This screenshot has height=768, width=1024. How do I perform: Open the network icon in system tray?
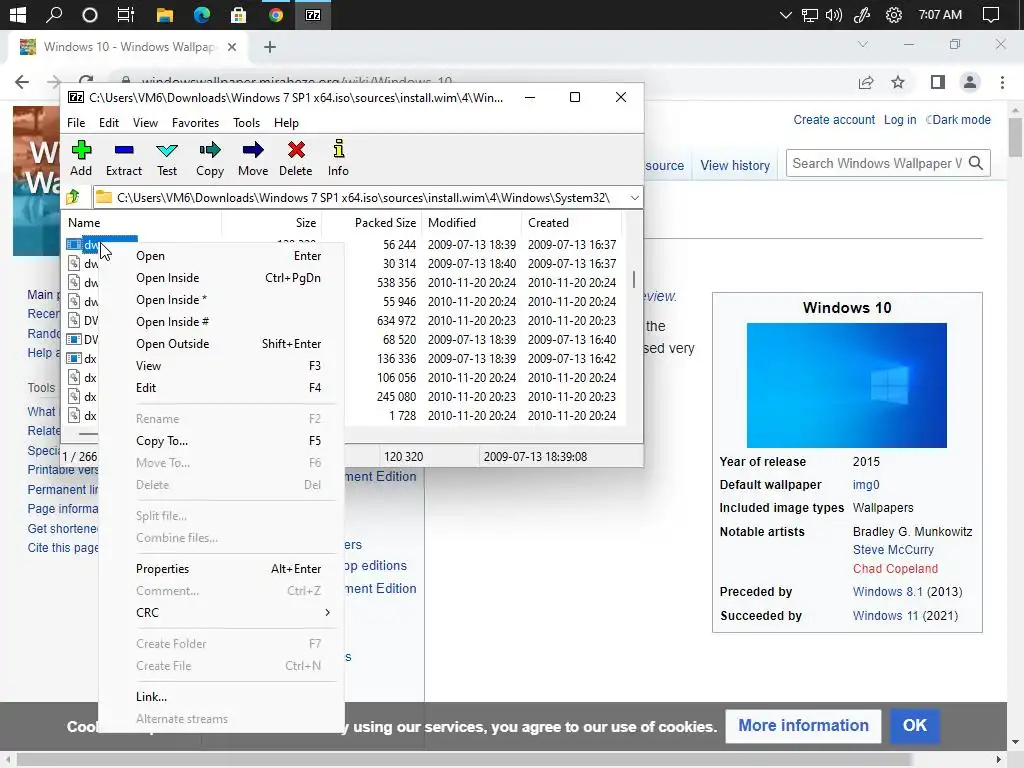tap(810, 15)
